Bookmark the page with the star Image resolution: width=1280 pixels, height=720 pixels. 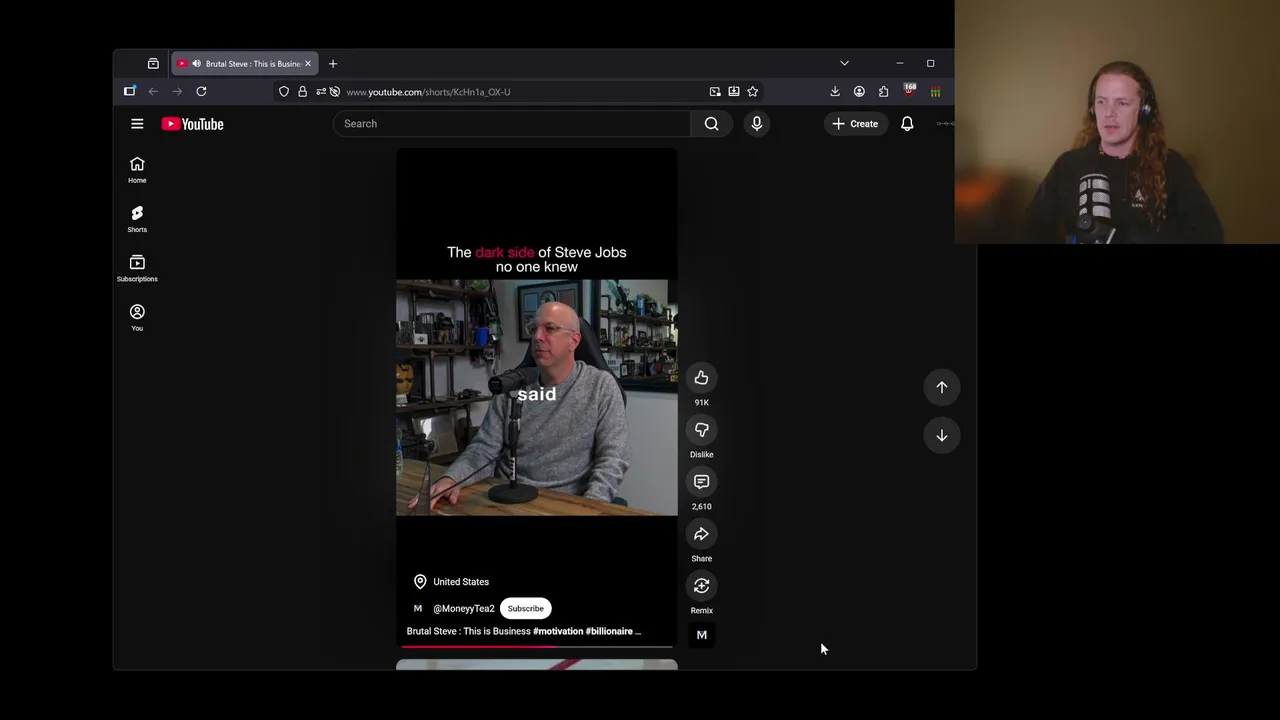pyautogui.click(x=753, y=92)
